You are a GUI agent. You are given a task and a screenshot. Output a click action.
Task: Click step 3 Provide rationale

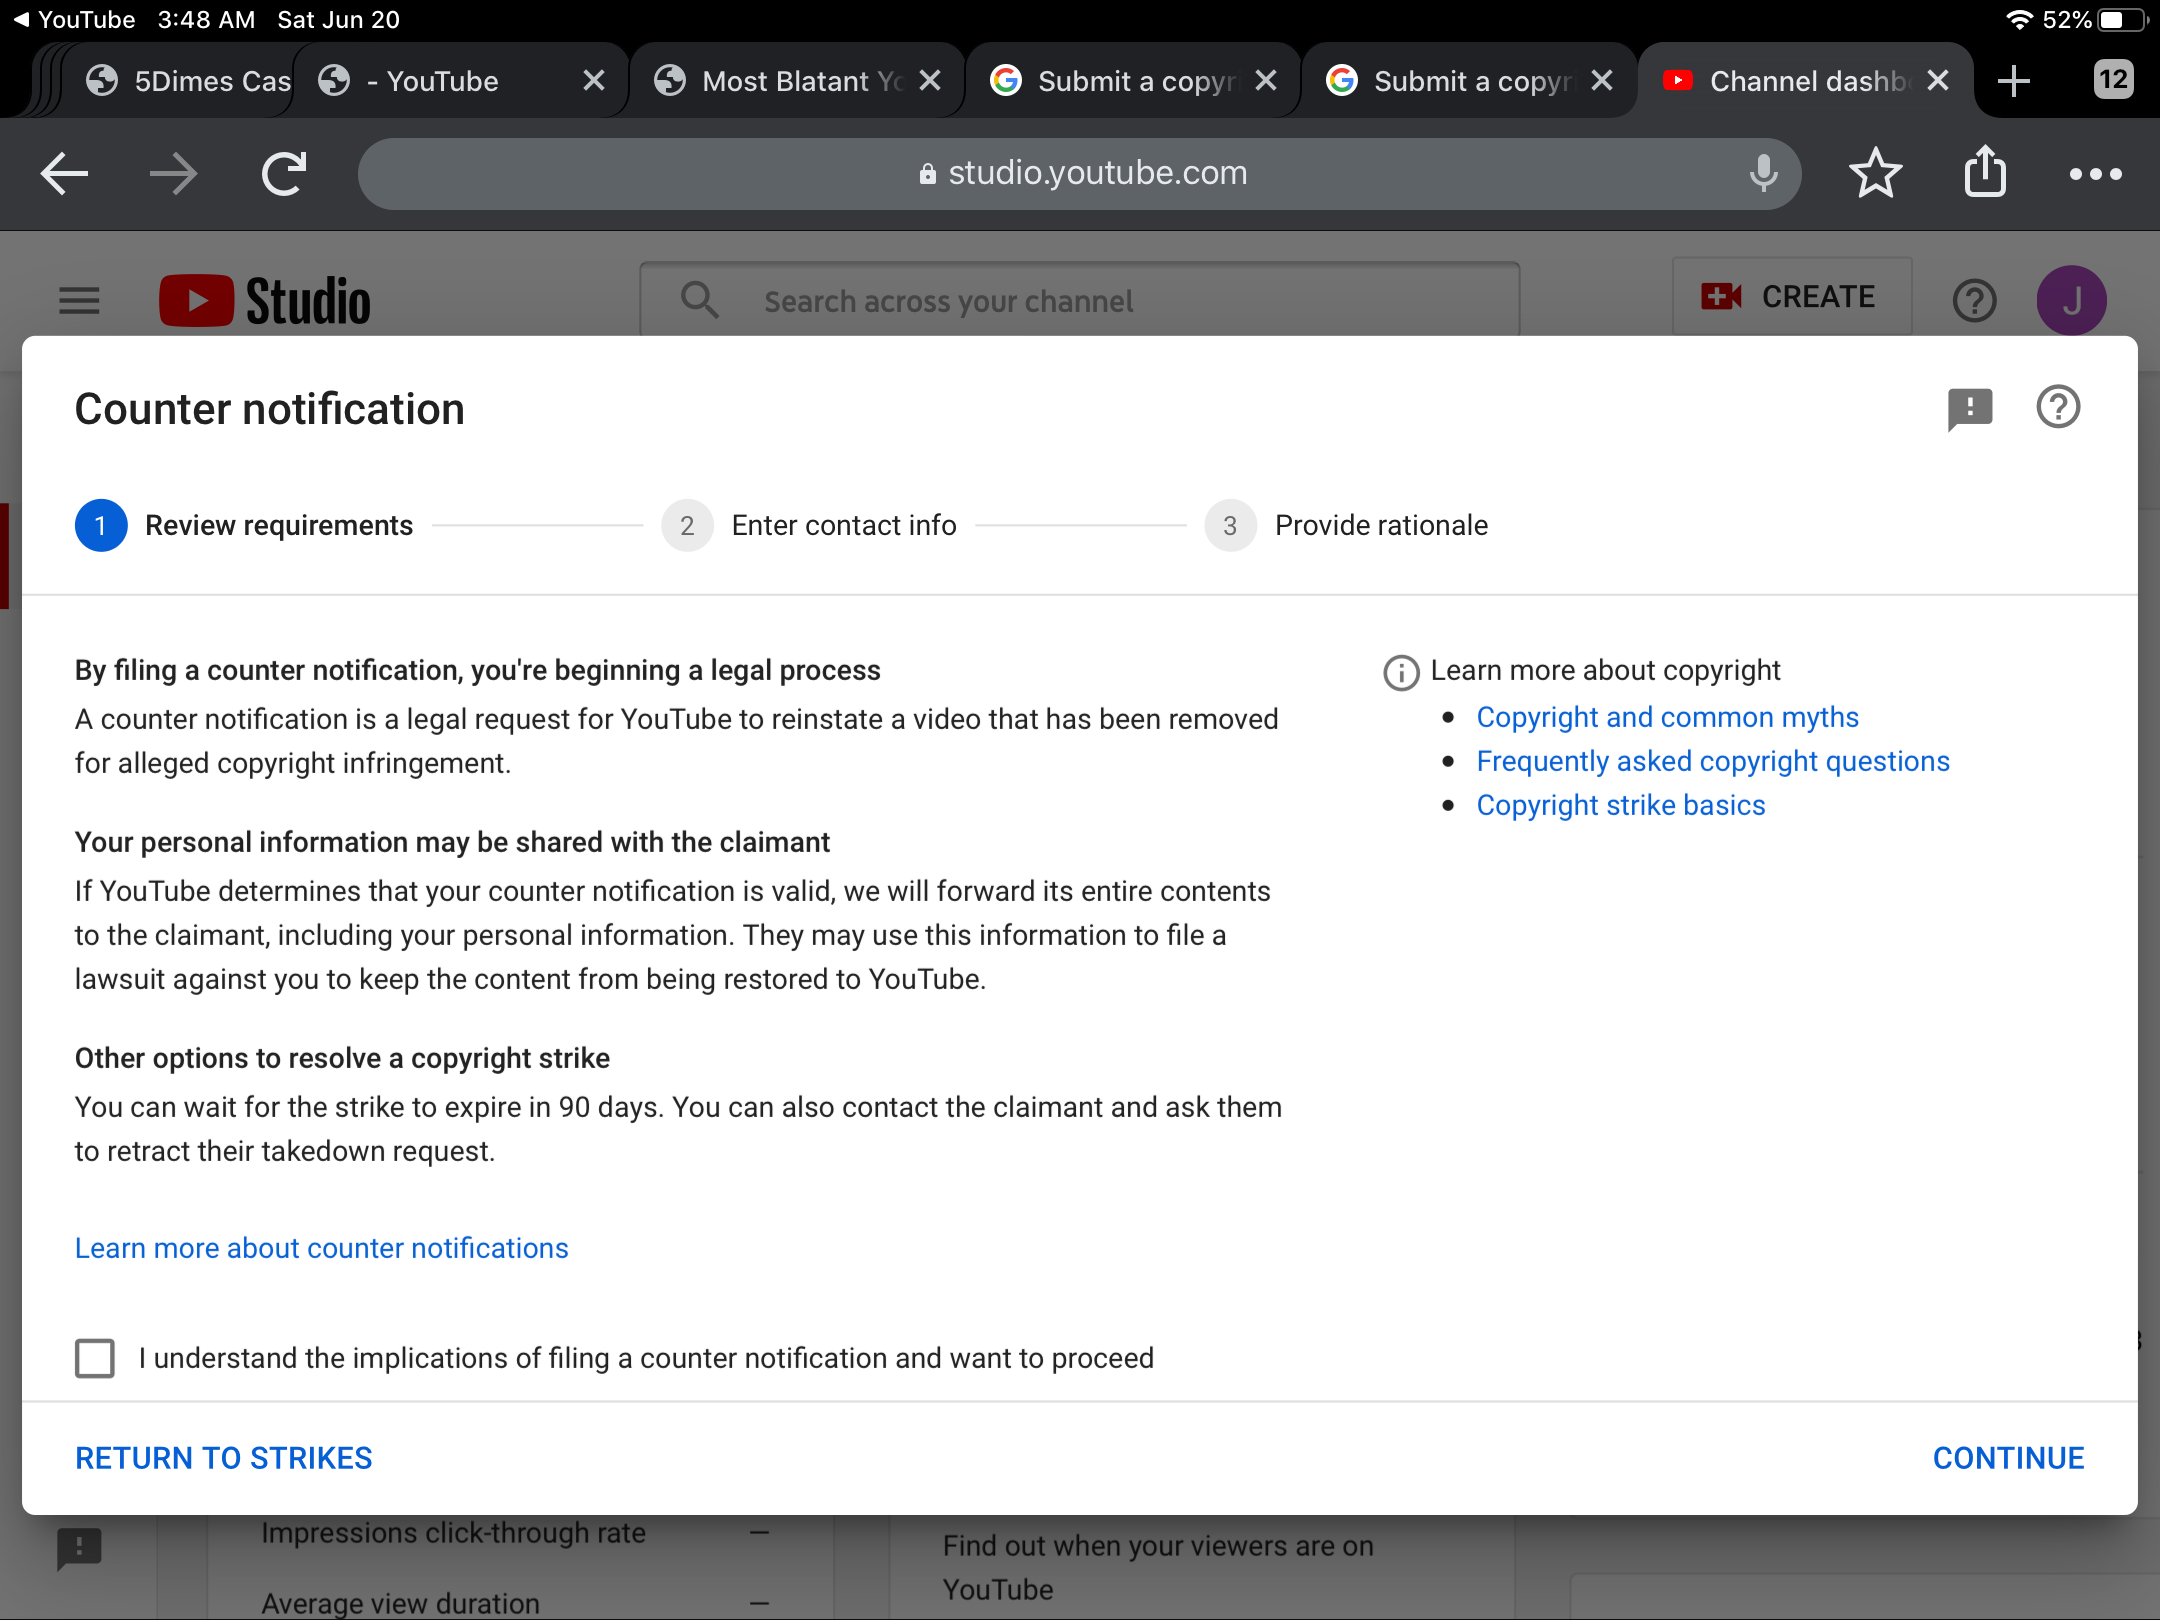1346,525
